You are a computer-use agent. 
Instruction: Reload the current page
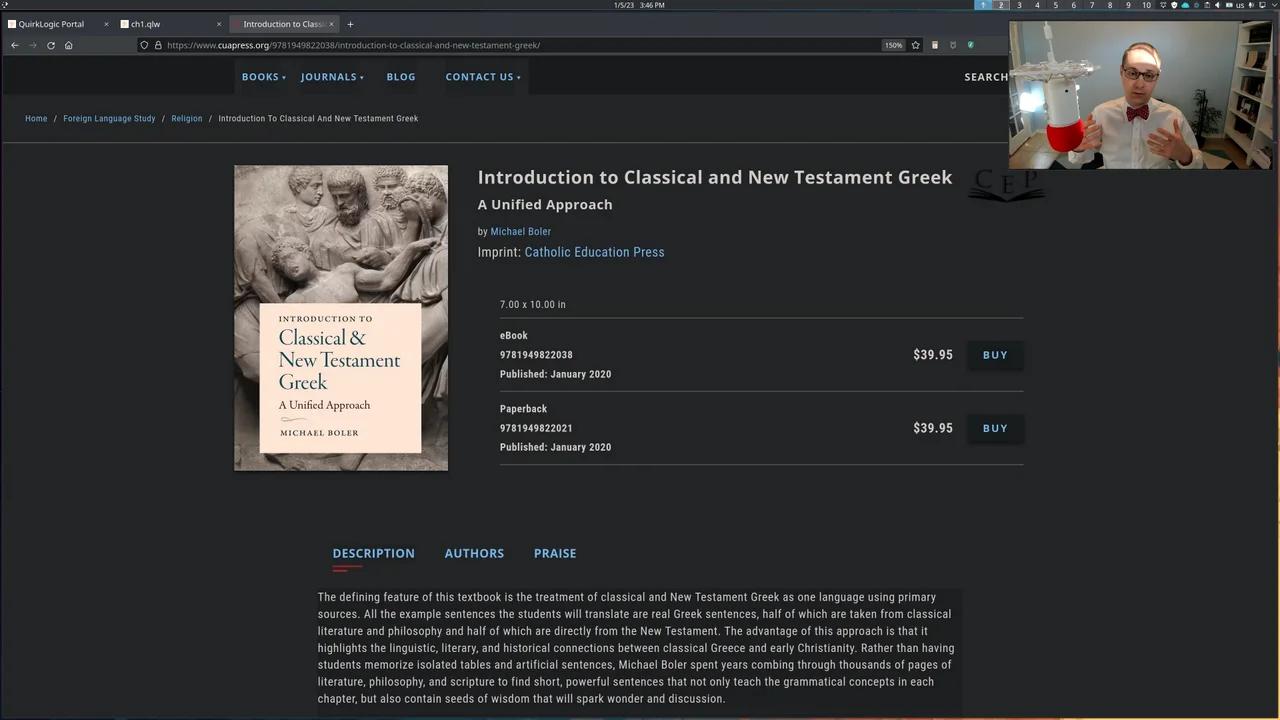tap(50, 45)
